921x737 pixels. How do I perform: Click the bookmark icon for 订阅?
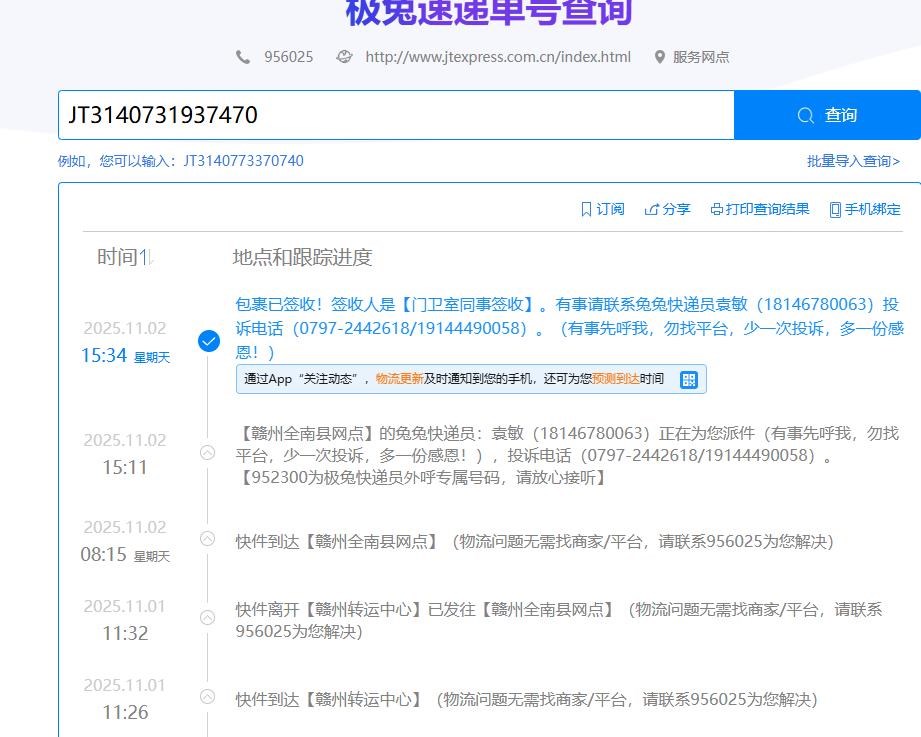(586, 209)
